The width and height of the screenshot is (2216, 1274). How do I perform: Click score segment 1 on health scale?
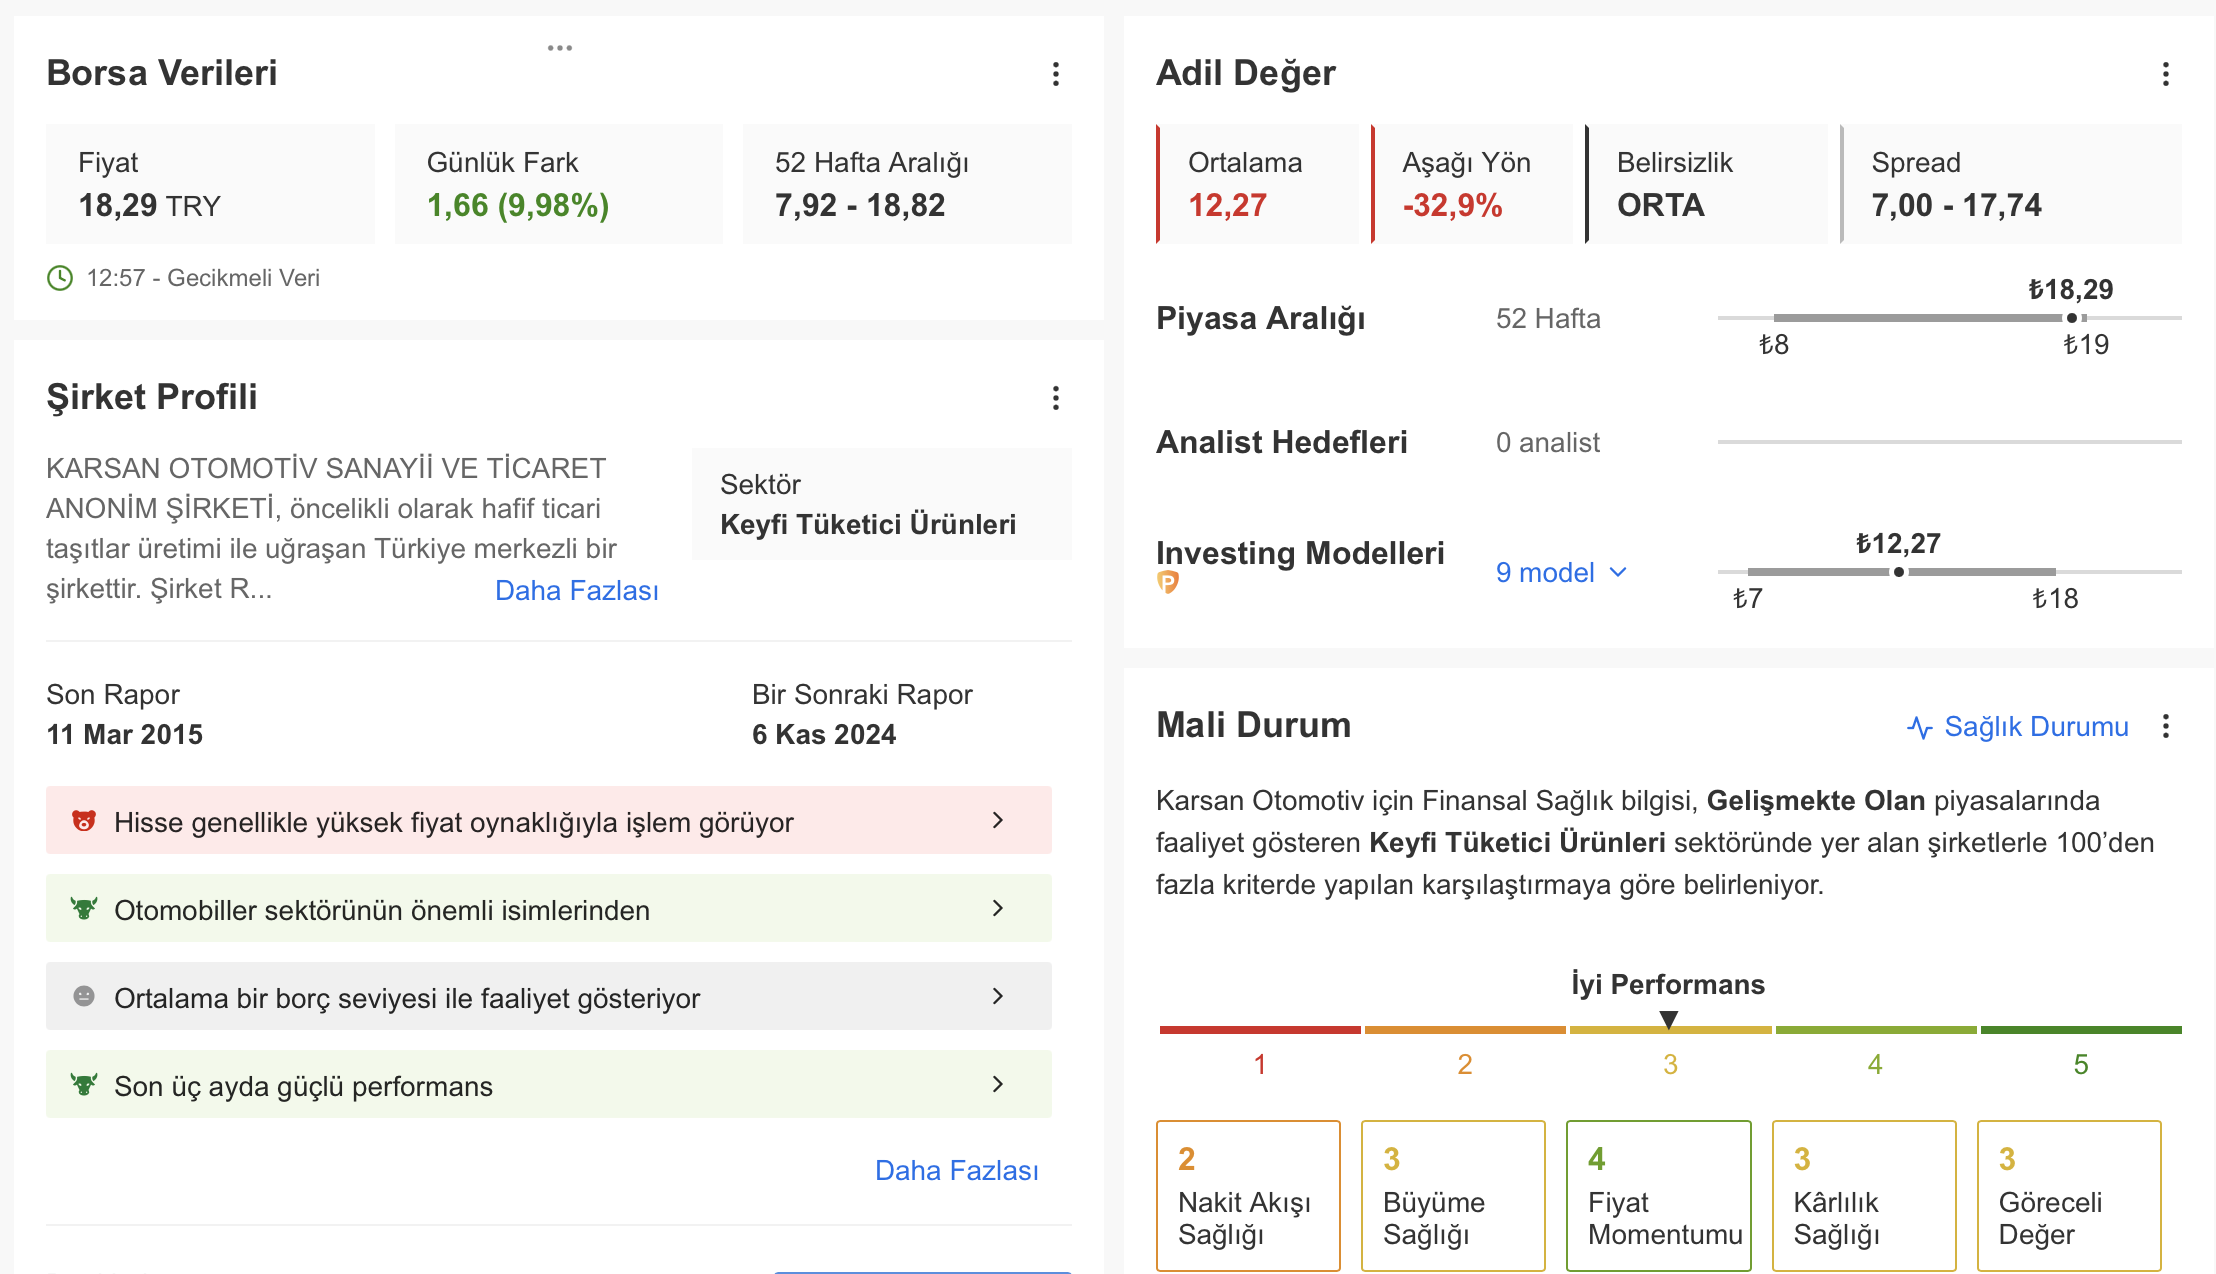click(1260, 1029)
